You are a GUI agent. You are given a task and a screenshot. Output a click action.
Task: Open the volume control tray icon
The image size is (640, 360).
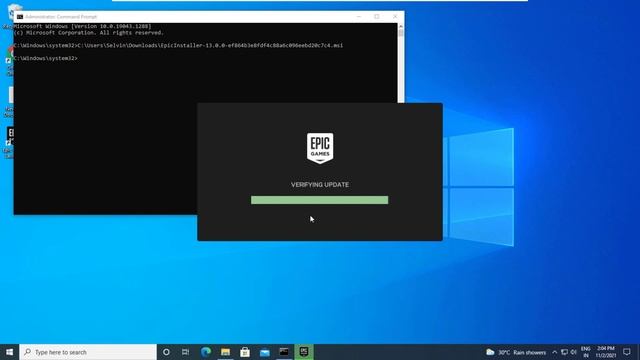coord(573,352)
